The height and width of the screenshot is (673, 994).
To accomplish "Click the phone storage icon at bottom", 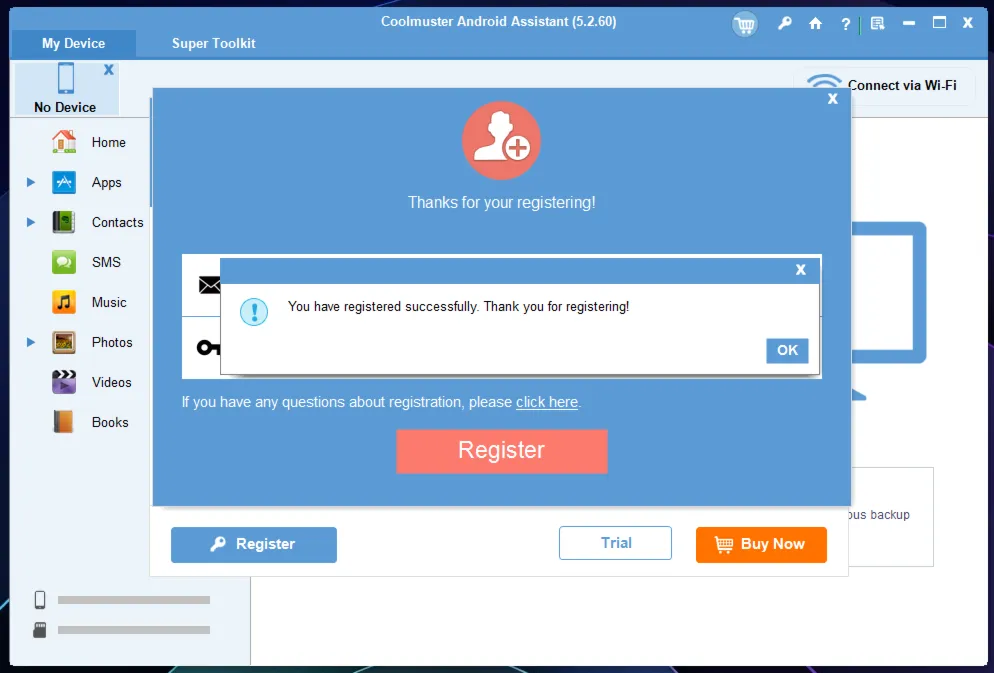I will pyautogui.click(x=40, y=599).
